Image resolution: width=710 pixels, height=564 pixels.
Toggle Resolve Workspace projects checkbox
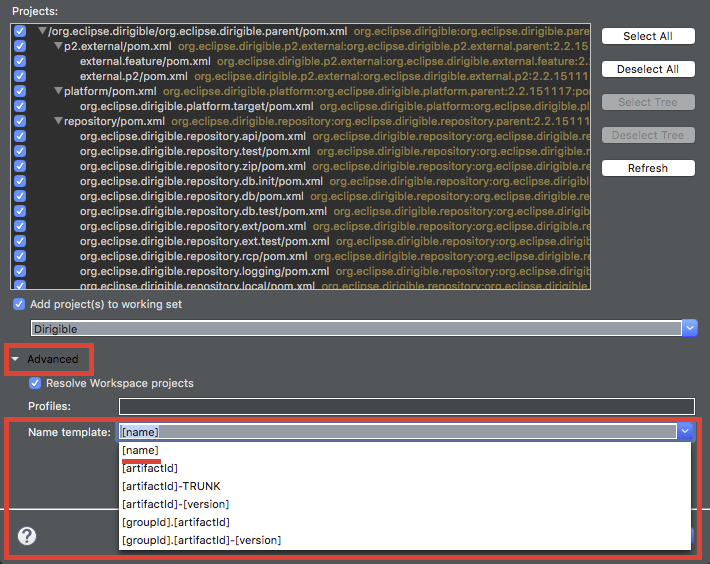(x=36, y=383)
